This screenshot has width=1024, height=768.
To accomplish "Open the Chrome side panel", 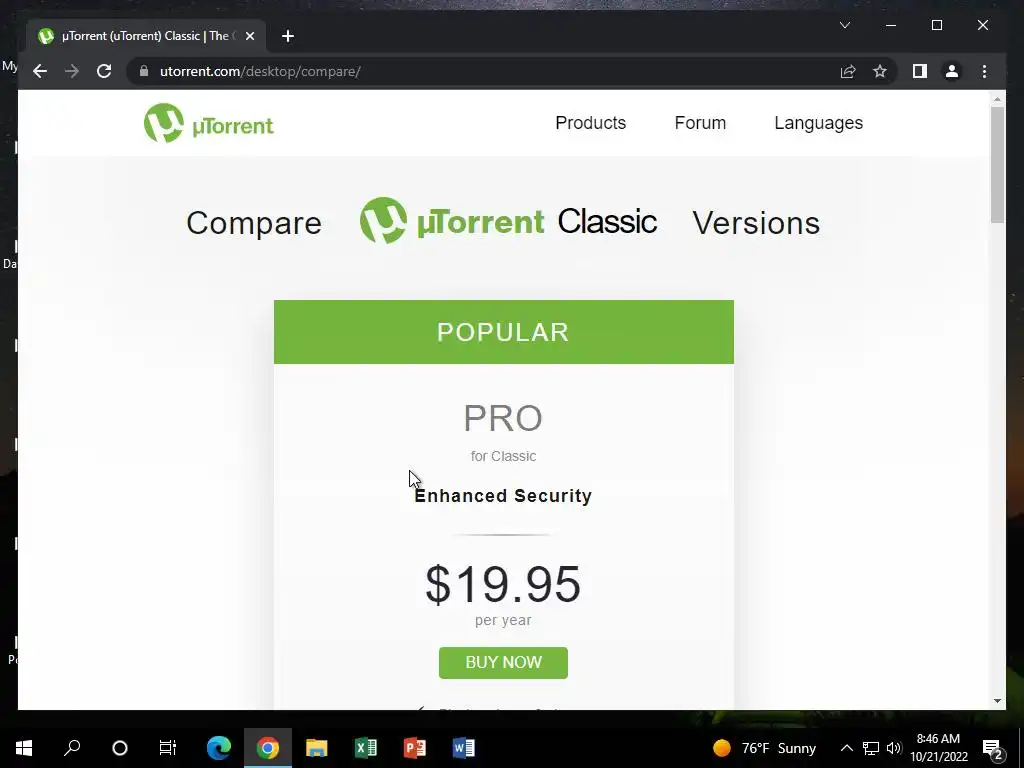I will coord(920,71).
